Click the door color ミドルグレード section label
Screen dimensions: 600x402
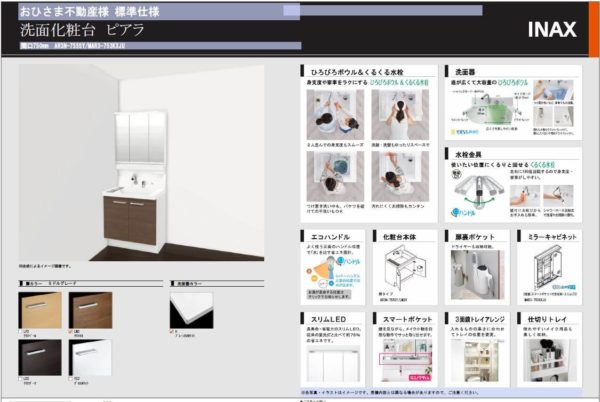pyautogui.click(x=51, y=283)
